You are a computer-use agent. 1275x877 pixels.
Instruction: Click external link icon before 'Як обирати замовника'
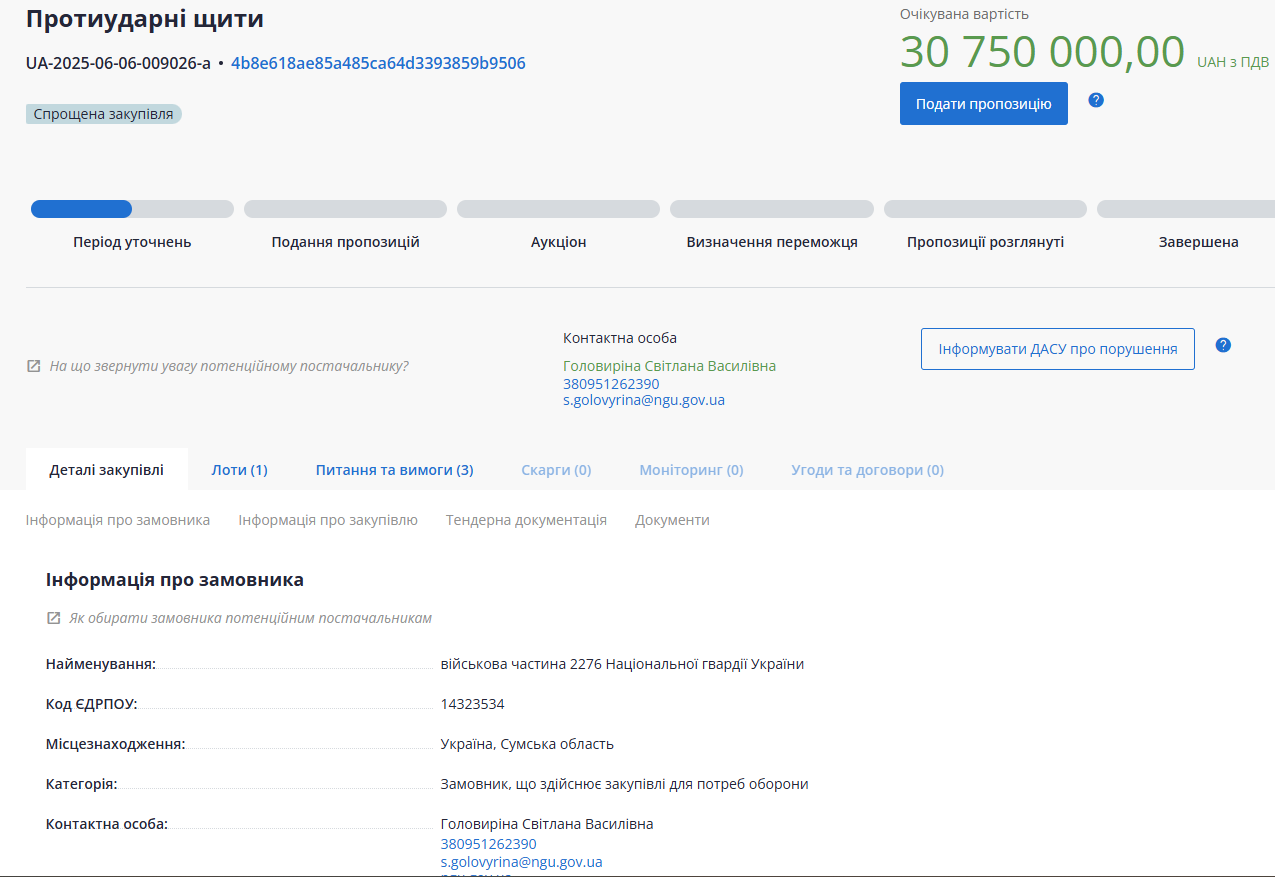click(54, 618)
